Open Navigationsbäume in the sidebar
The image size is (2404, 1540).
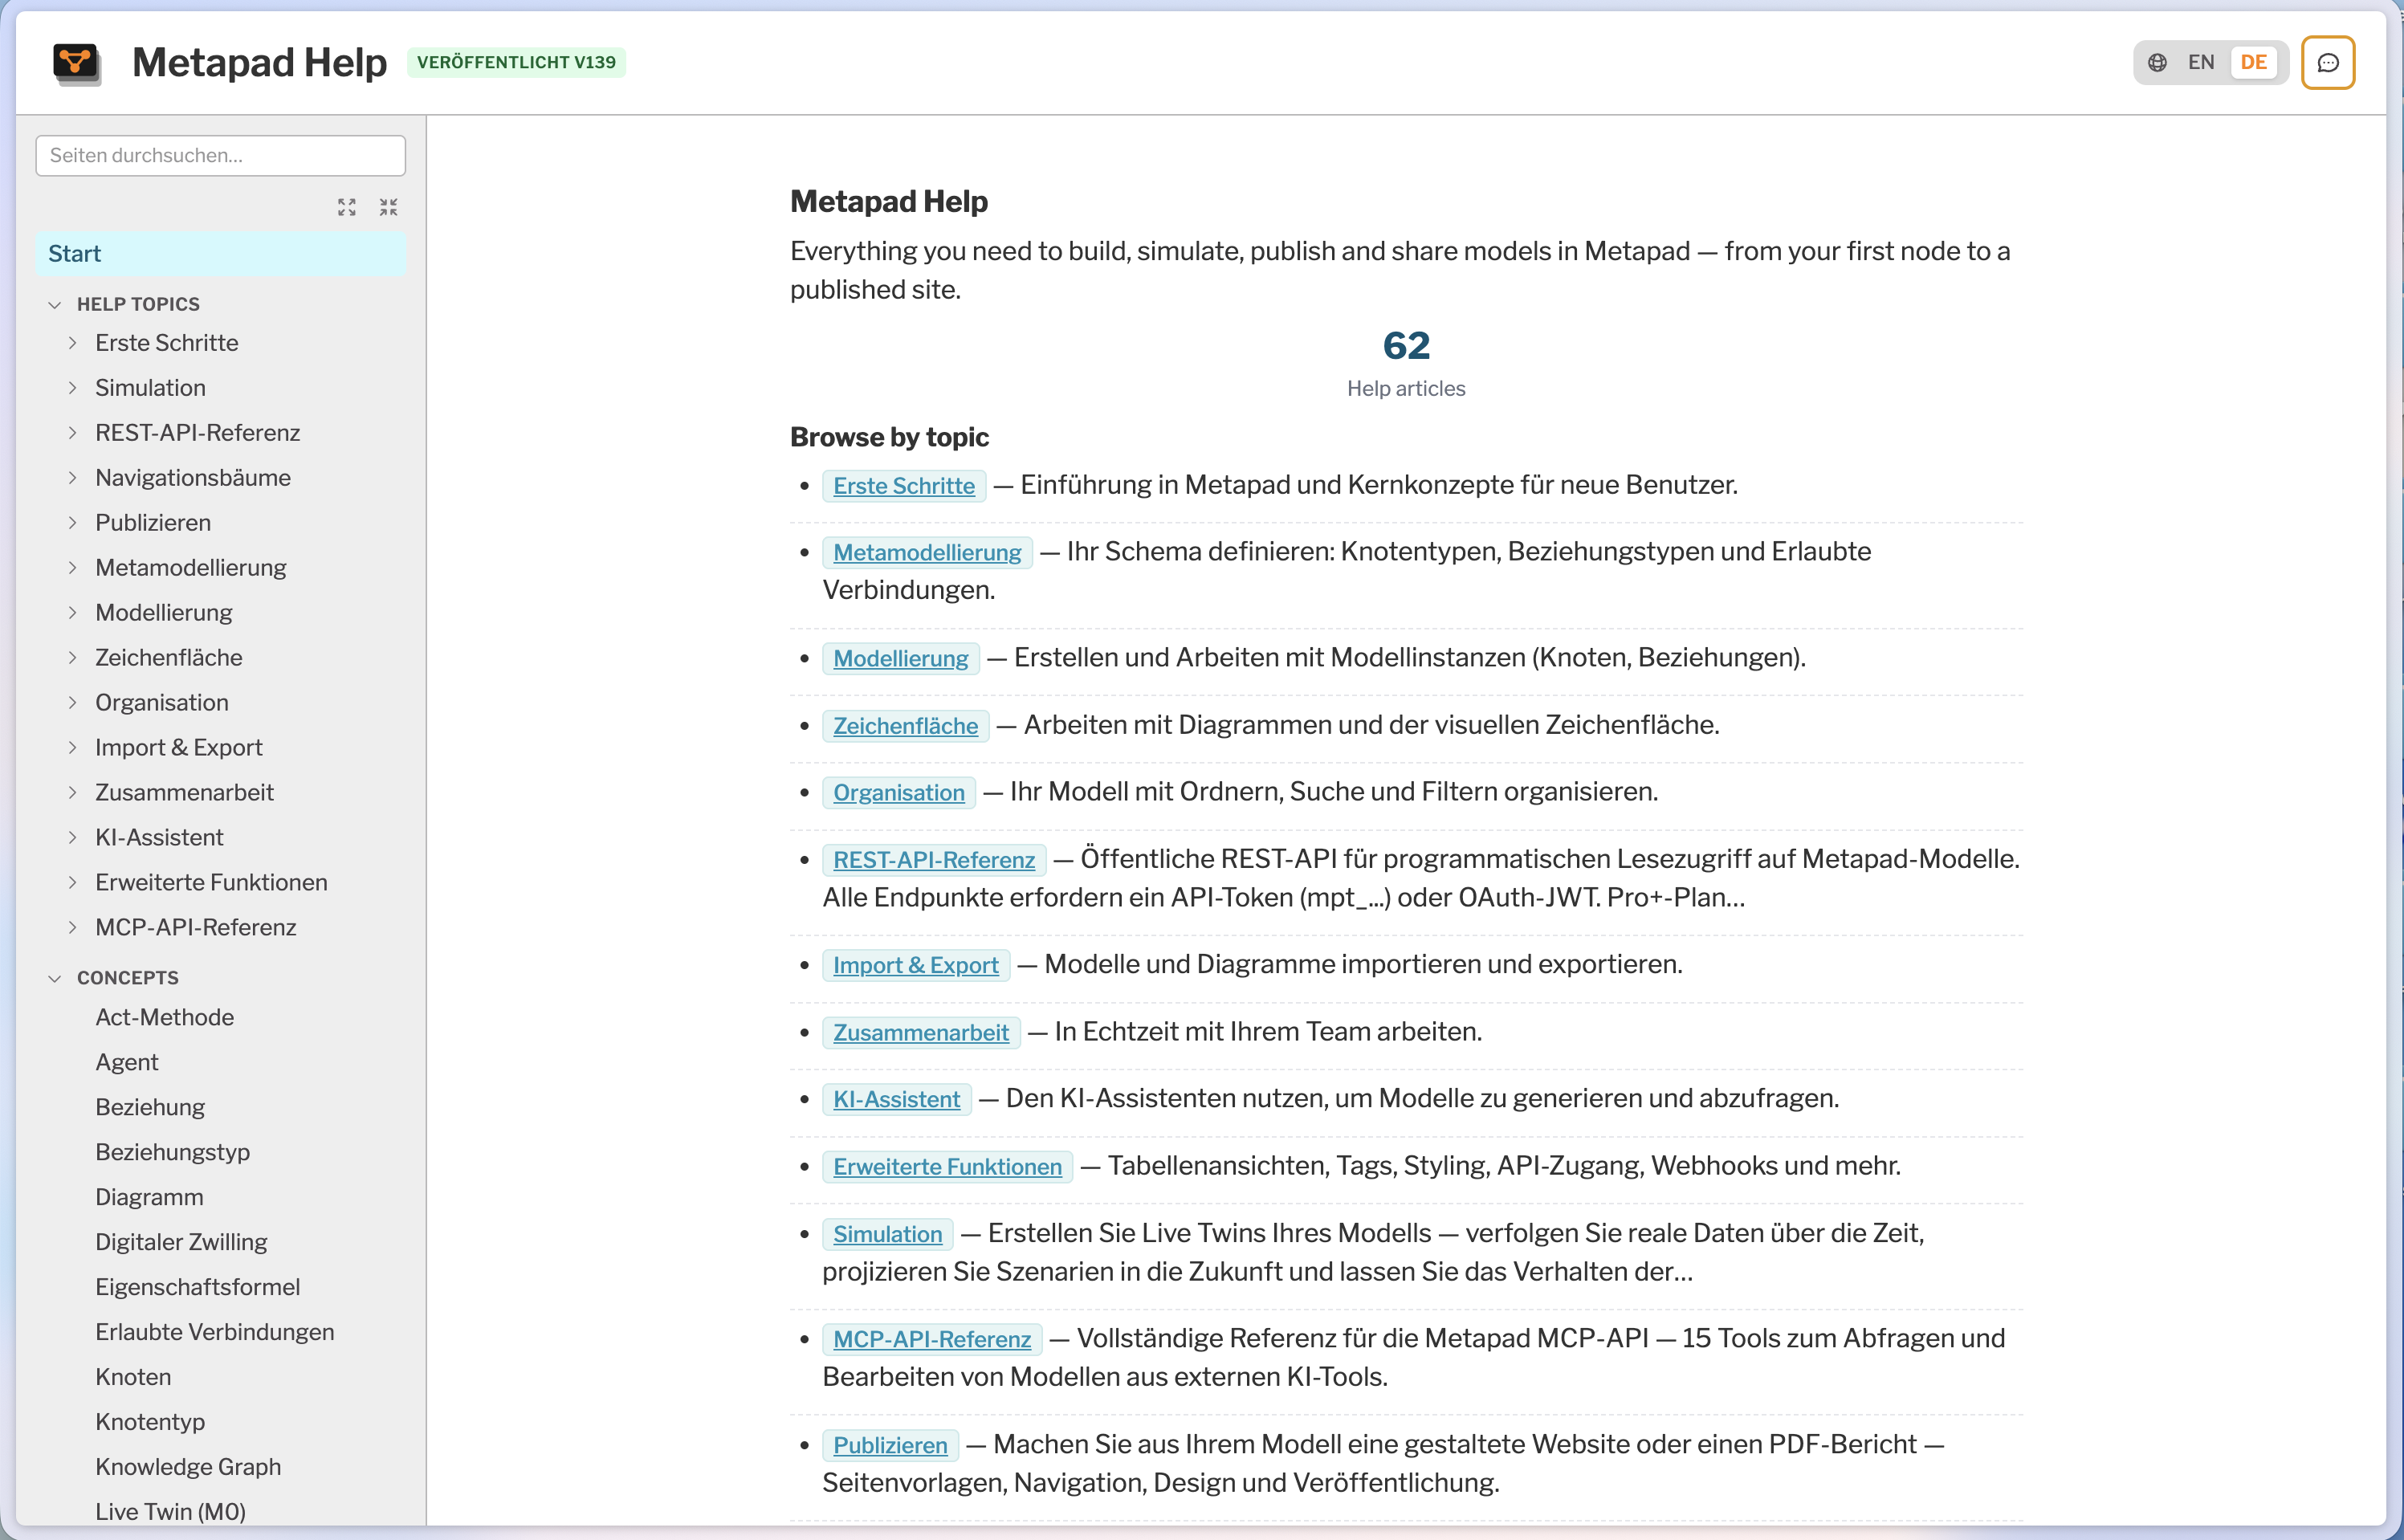(x=193, y=478)
